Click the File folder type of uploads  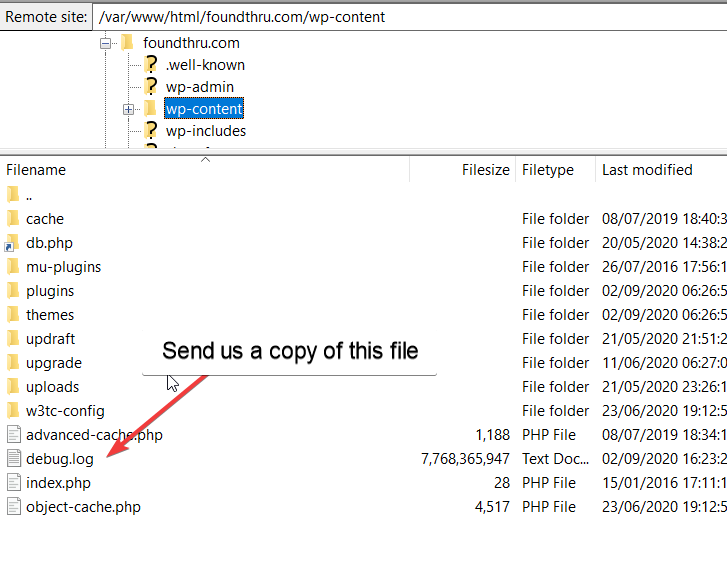(x=555, y=387)
